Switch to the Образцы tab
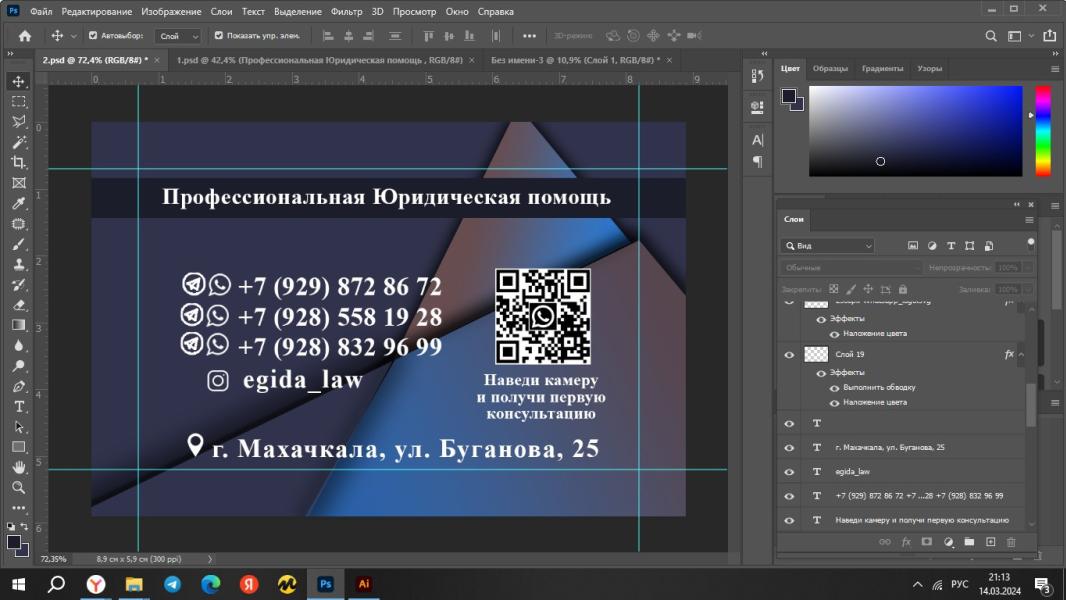This screenshot has width=1066, height=600. coord(830,69)
